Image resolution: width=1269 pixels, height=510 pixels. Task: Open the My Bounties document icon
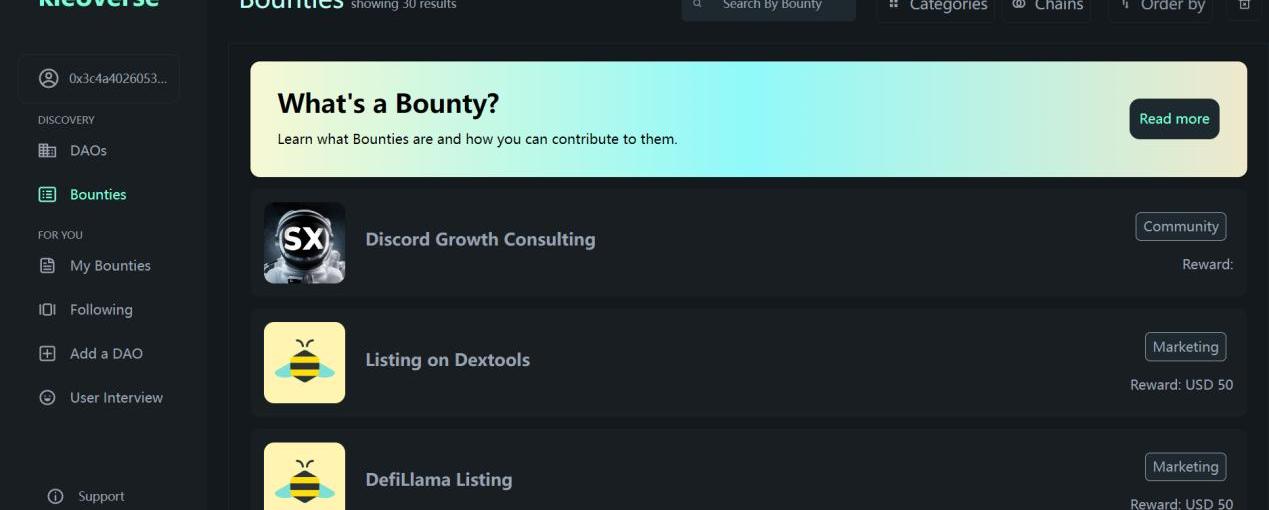tap(47, 266)
